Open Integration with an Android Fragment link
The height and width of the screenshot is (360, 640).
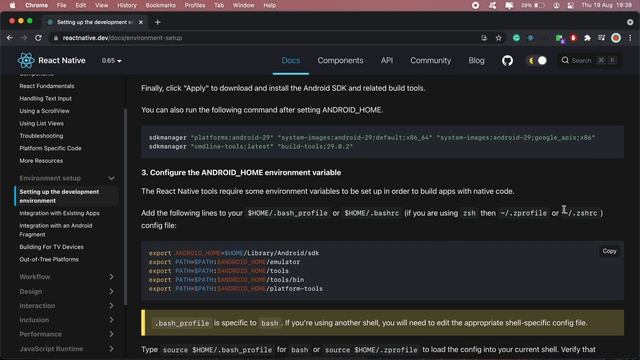(x=56, y=230)
